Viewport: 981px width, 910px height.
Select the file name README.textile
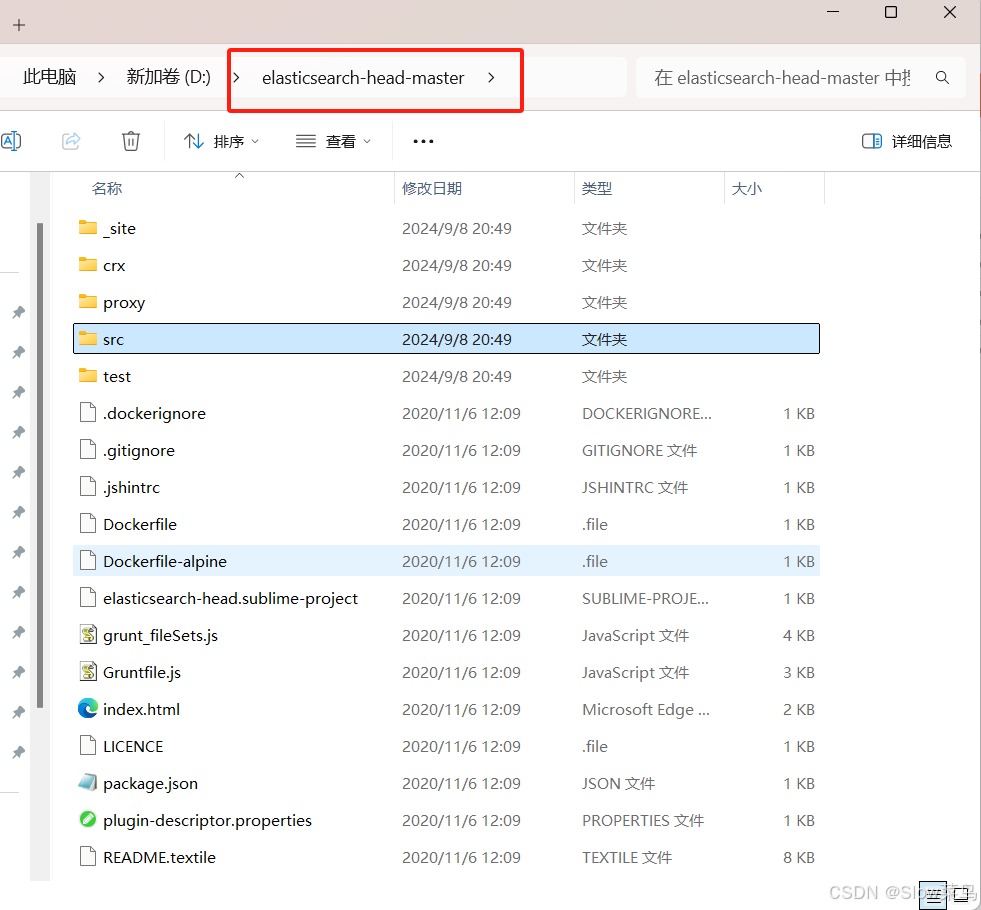coord(160,857)
